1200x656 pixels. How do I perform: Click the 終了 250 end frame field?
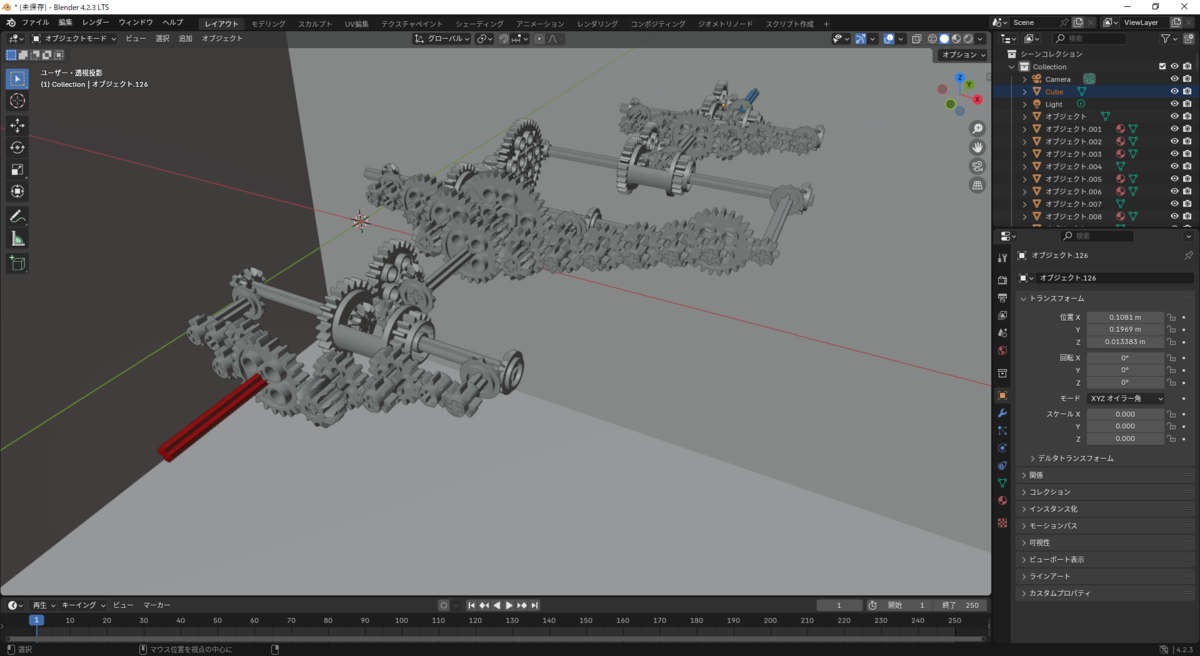click(x=962, y=605)
